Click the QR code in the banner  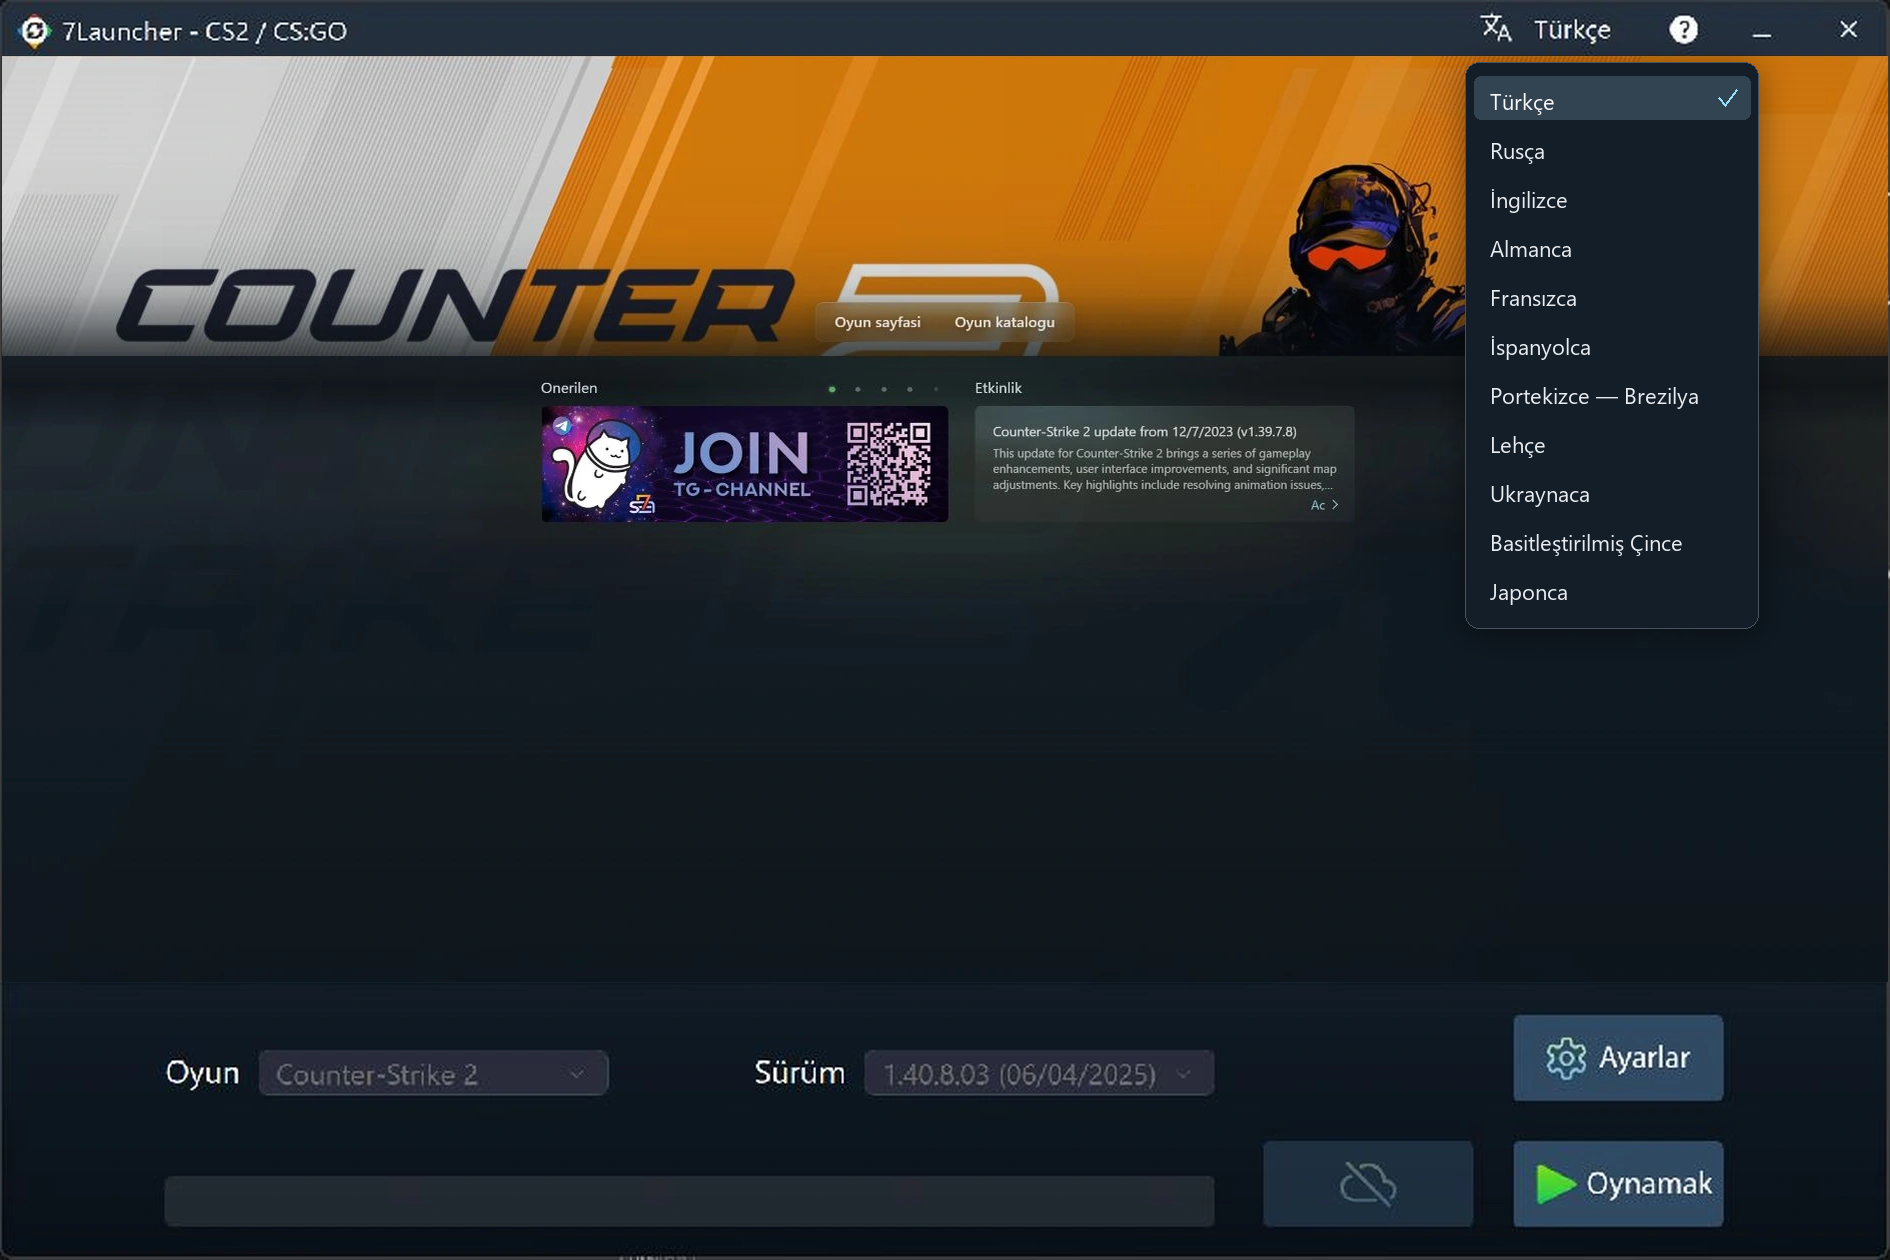pyautogui.click(x=888, y=464)
